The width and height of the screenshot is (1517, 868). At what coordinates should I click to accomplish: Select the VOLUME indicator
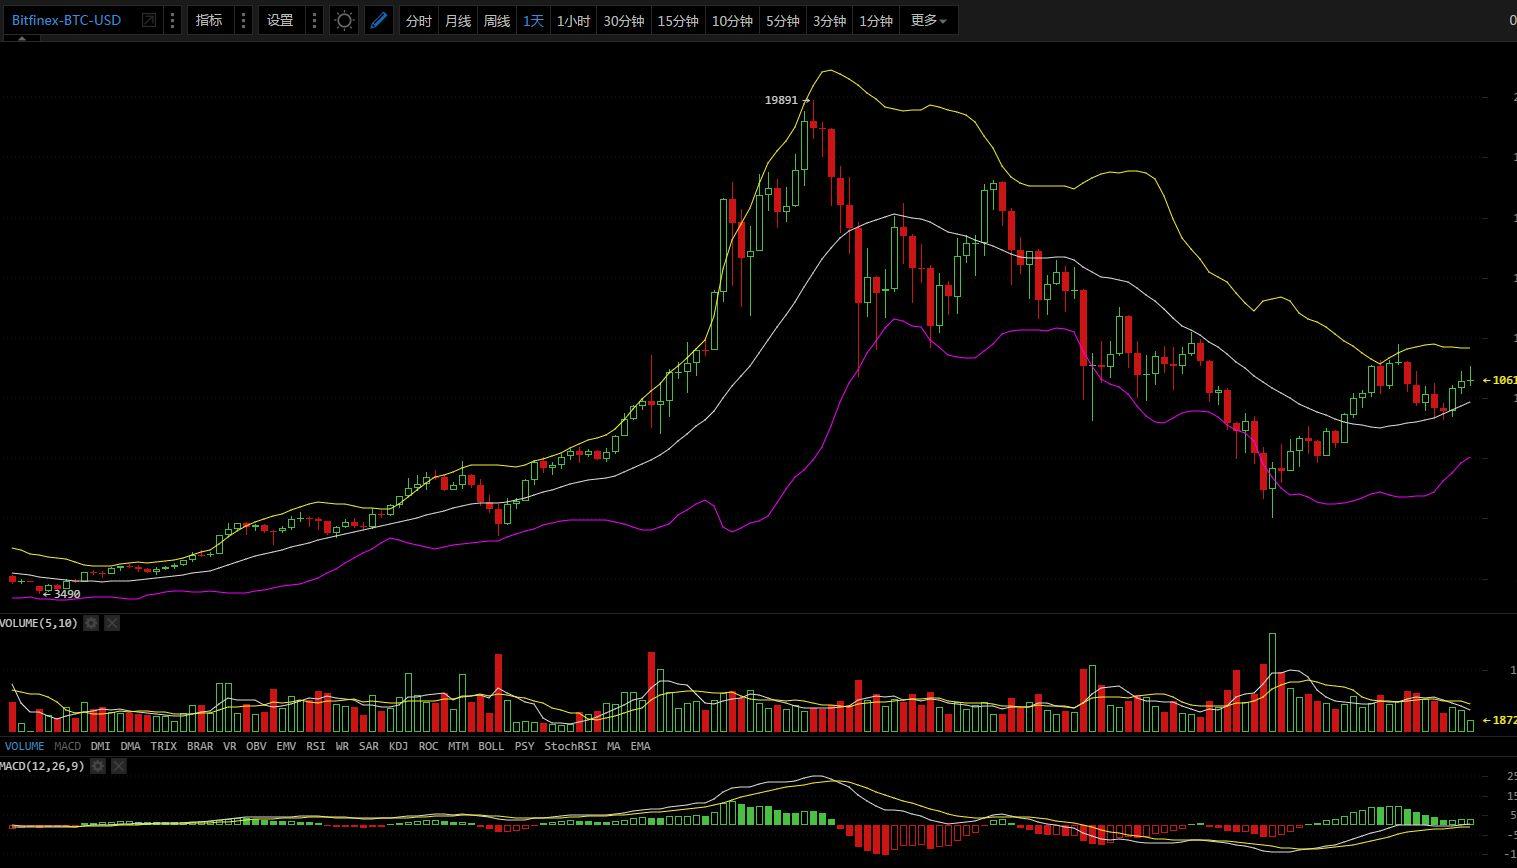[25, 746]
